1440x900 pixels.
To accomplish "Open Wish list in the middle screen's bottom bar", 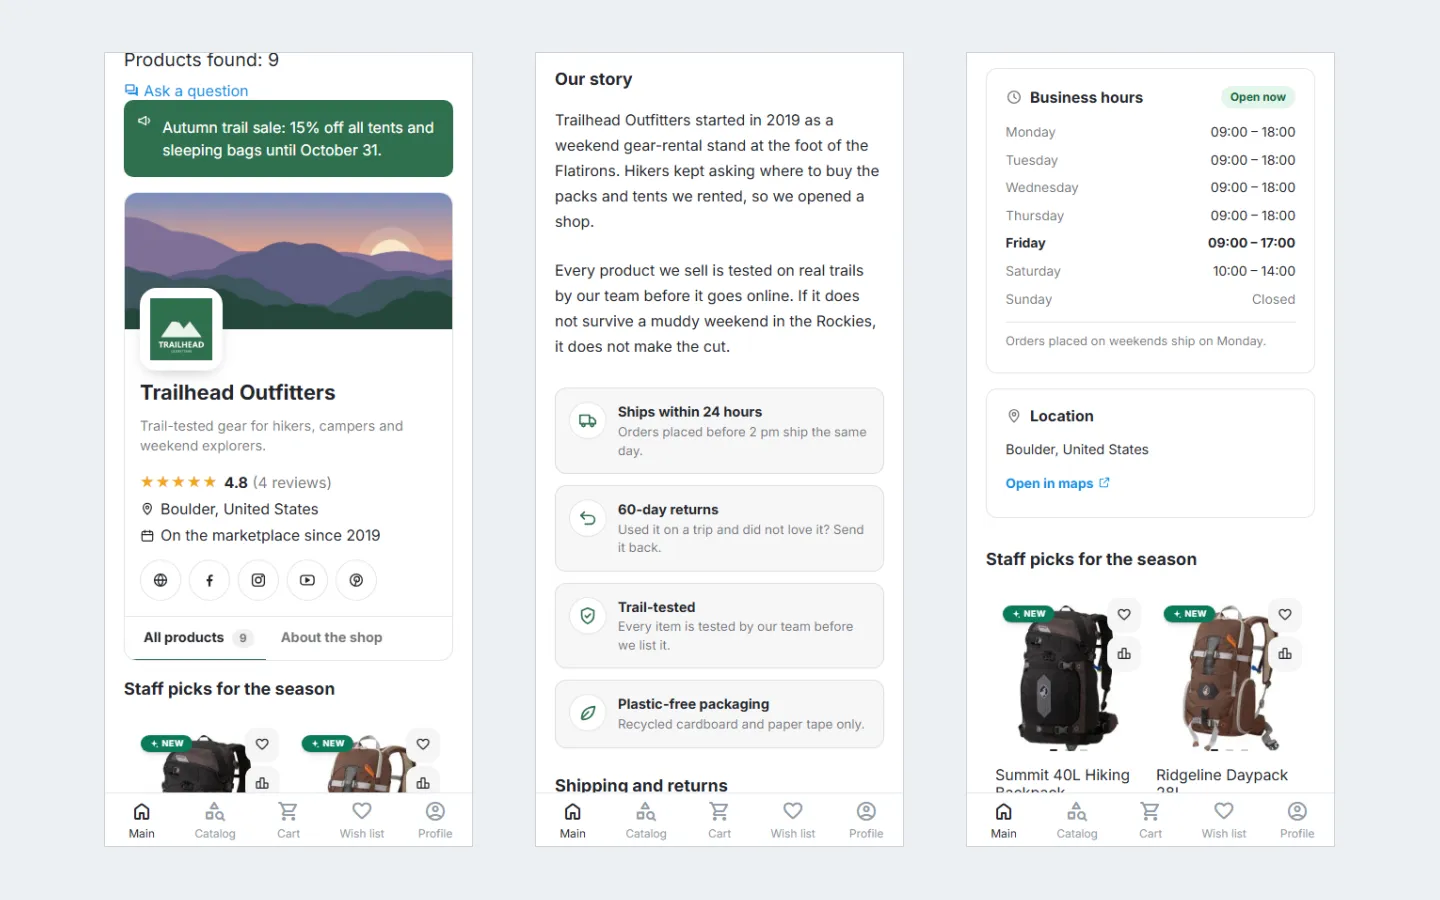I will click(793, 820).
